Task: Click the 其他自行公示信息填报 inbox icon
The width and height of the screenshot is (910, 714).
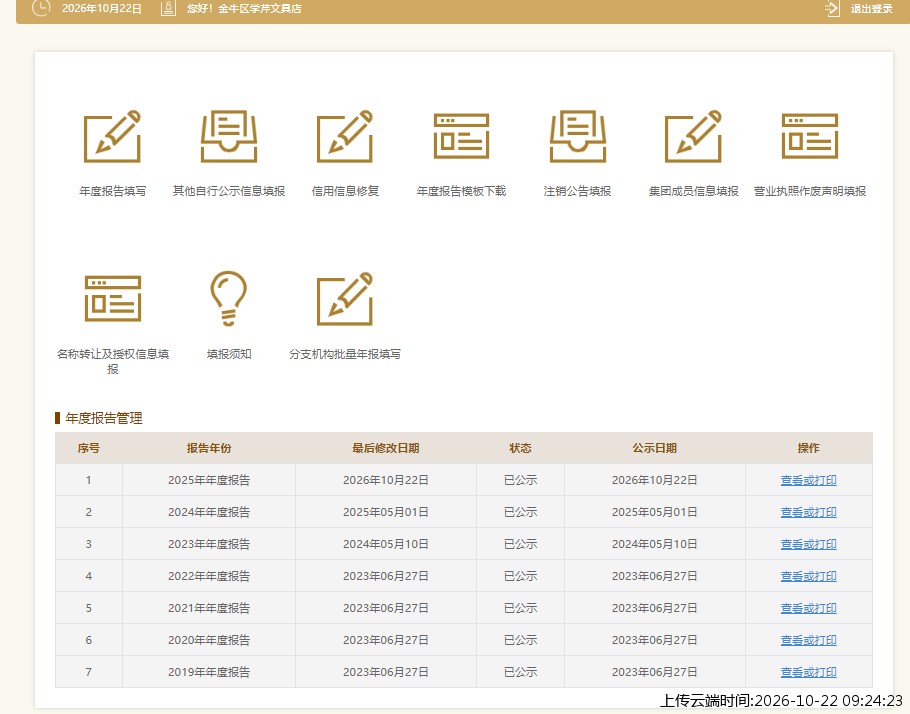Action: click(x=229, y=136)
